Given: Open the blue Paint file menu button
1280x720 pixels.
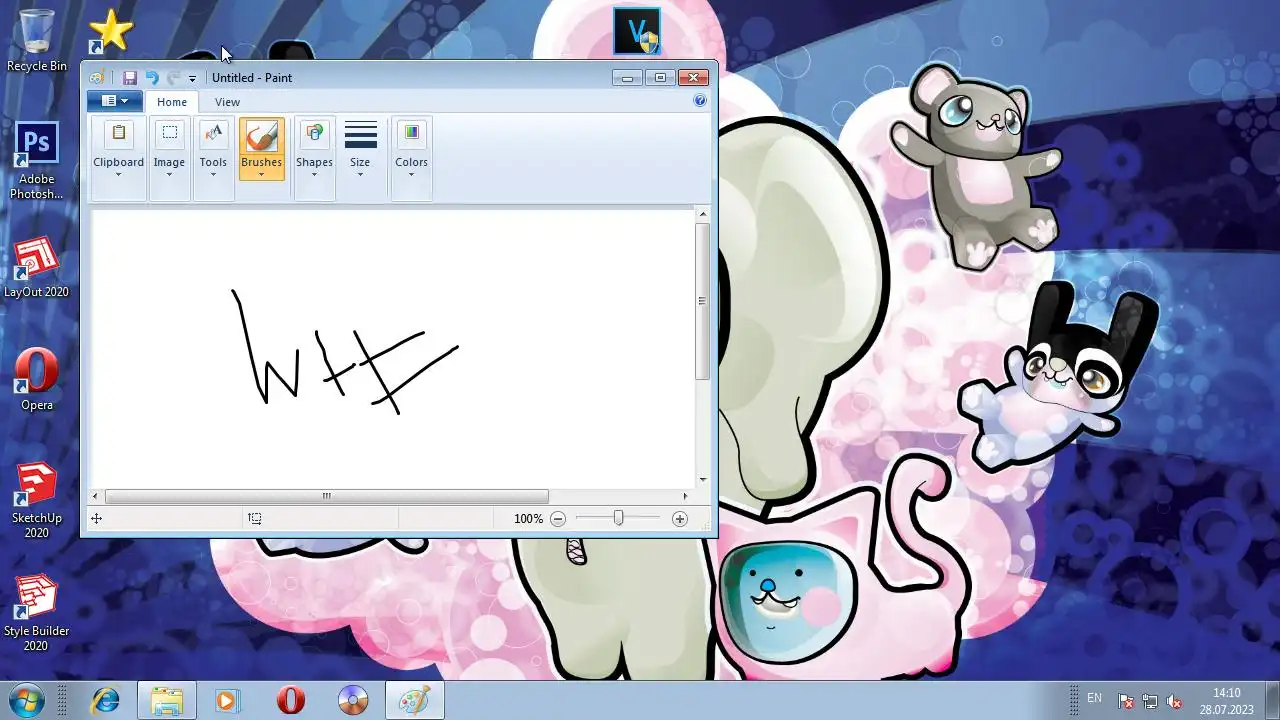Looking at the screenshot, I should pos(114,101).
